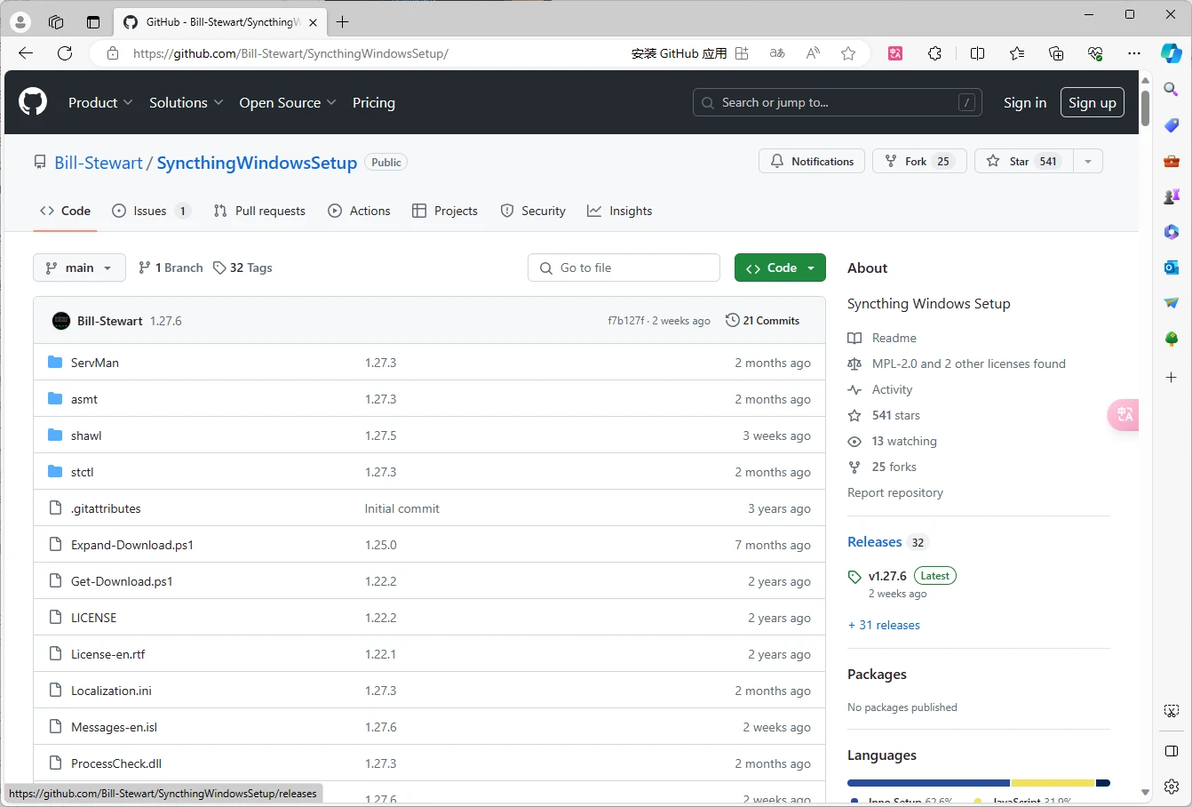The width and height of the screenshot is (1192, 807).
Task: Open Edge sidebar settings gear
Action: 1171,786
